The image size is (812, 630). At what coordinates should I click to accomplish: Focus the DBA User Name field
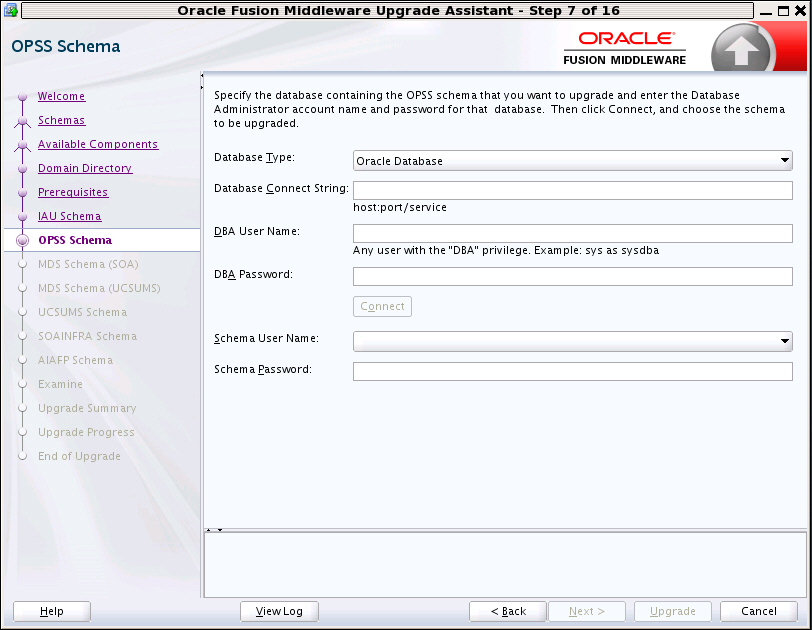pos(573,233)
